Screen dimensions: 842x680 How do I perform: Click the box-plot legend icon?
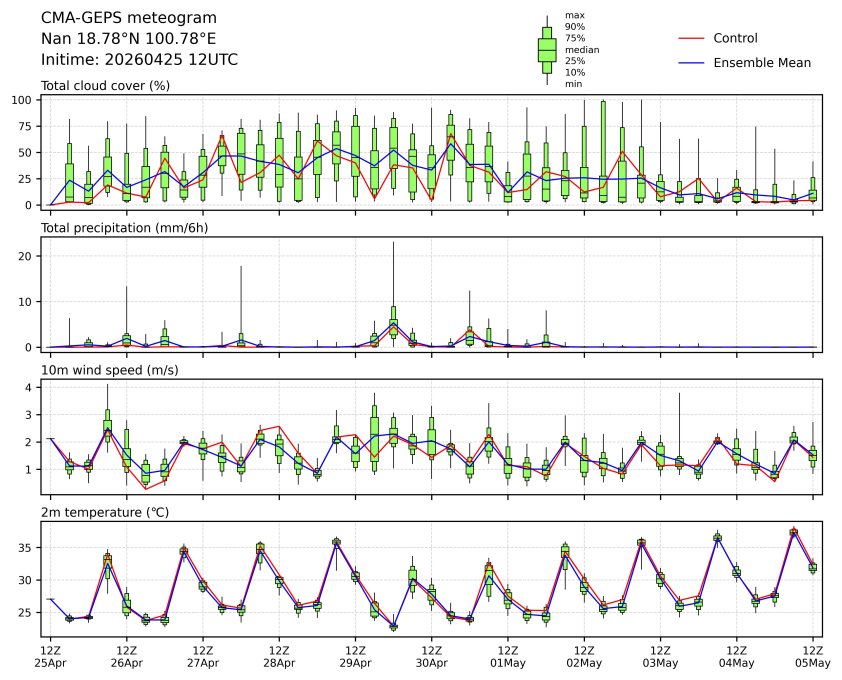pyautogui.click(x=547, y=50)
